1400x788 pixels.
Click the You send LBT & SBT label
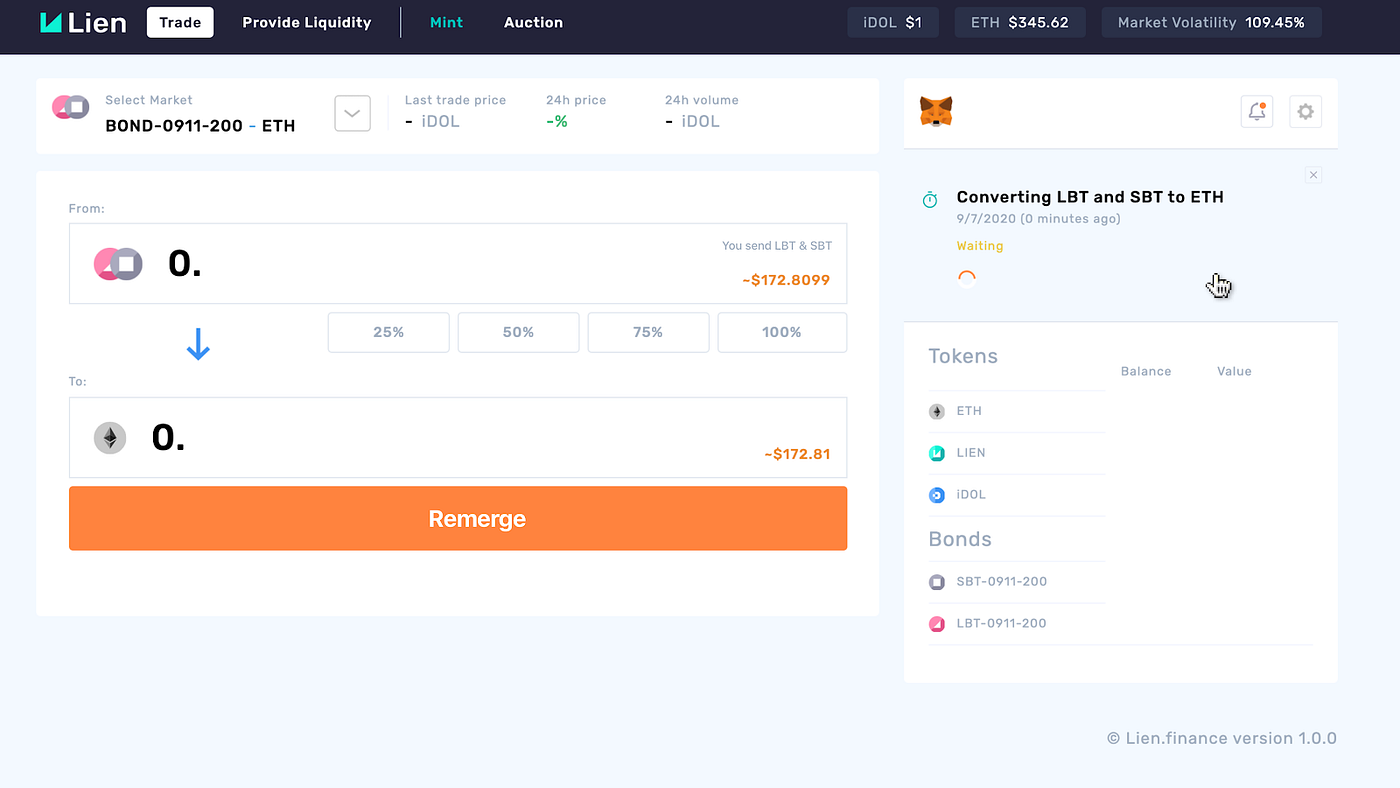coord(777,246)
